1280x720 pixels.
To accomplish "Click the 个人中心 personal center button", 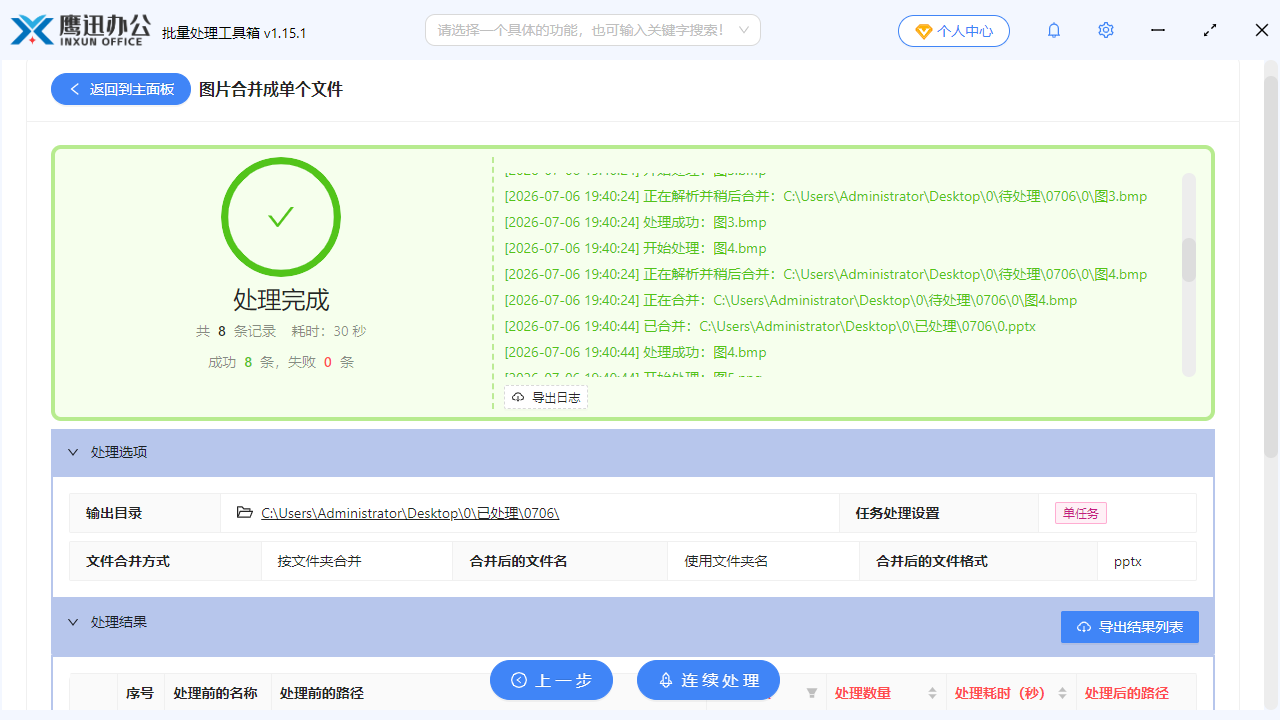I will [x=954, y=31].
